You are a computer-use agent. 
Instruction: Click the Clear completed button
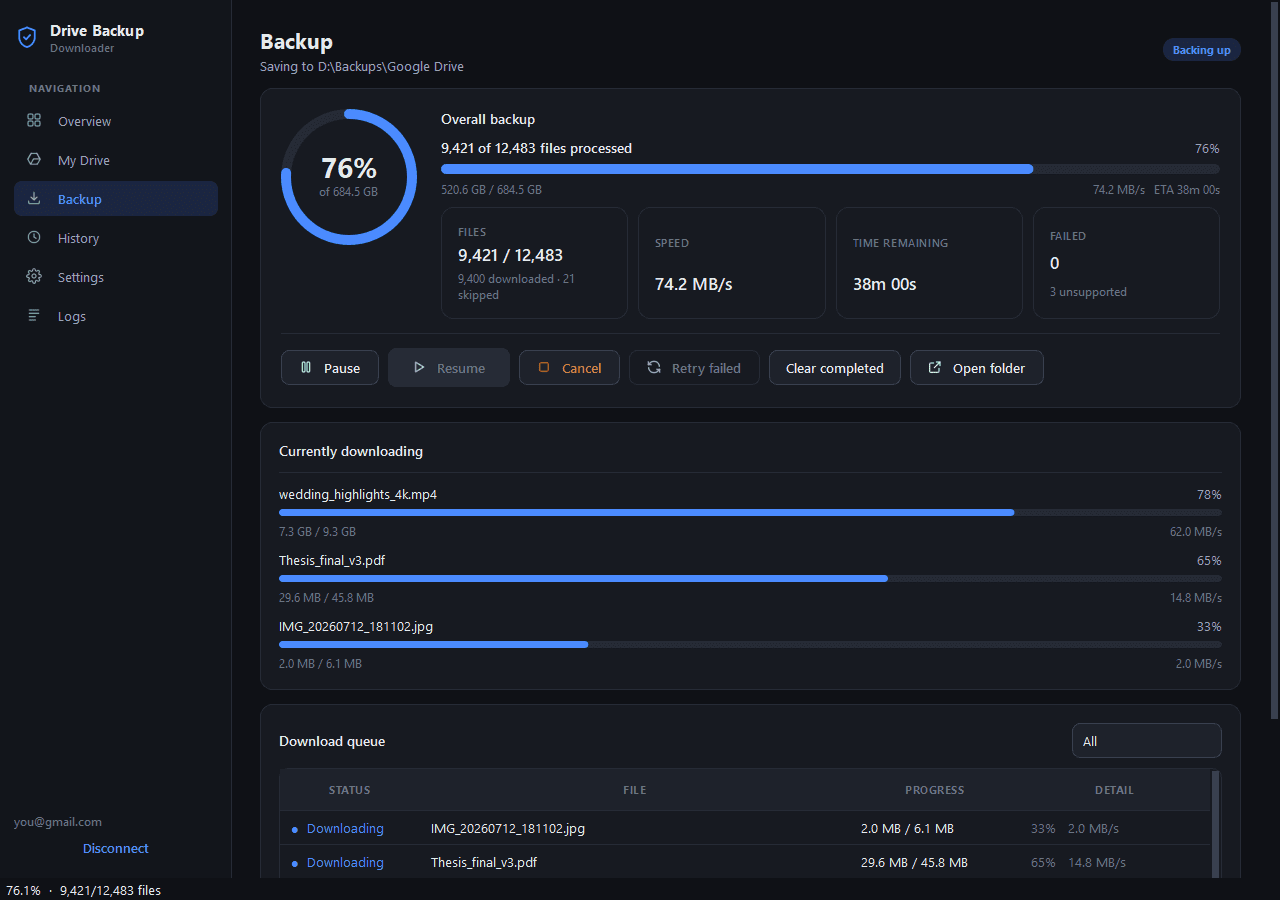835,368
